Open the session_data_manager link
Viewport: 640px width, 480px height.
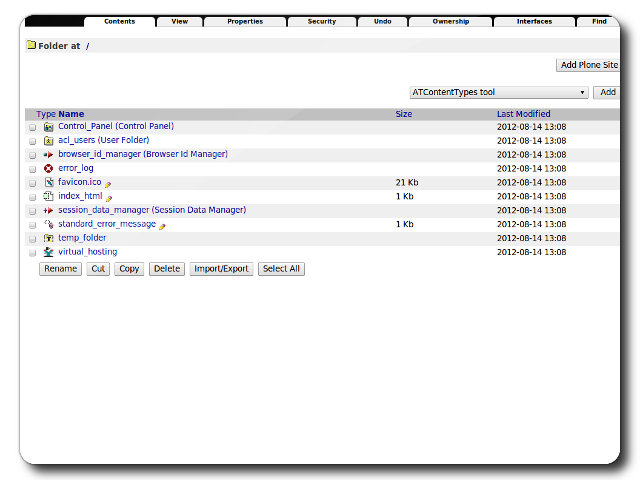click(x=151, y=210)
